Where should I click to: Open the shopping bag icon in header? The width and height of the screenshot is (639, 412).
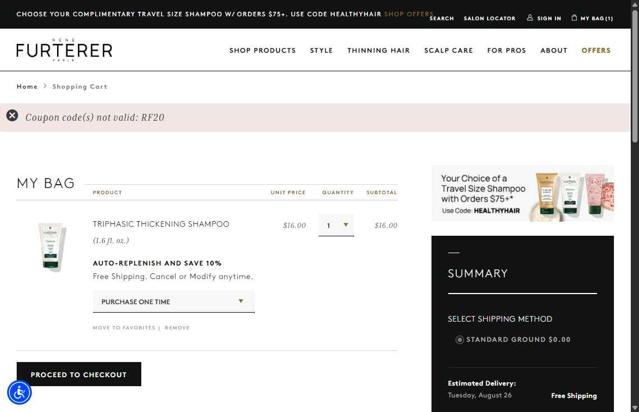(574, 18)
